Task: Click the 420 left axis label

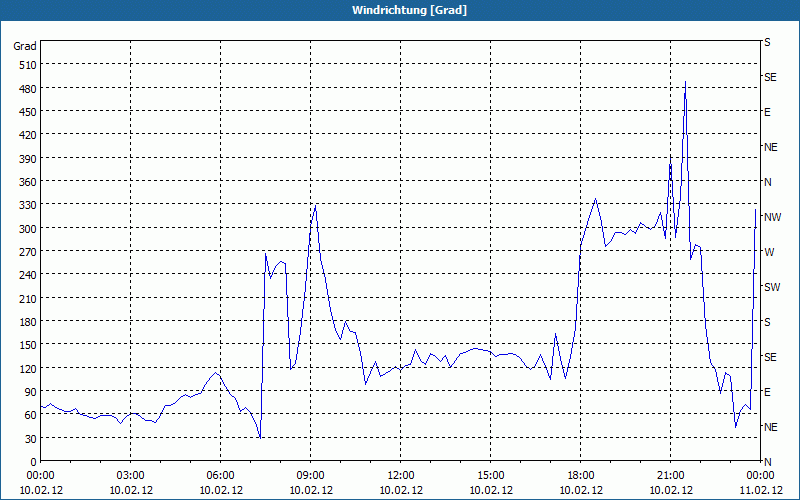Action: [28, 135]
